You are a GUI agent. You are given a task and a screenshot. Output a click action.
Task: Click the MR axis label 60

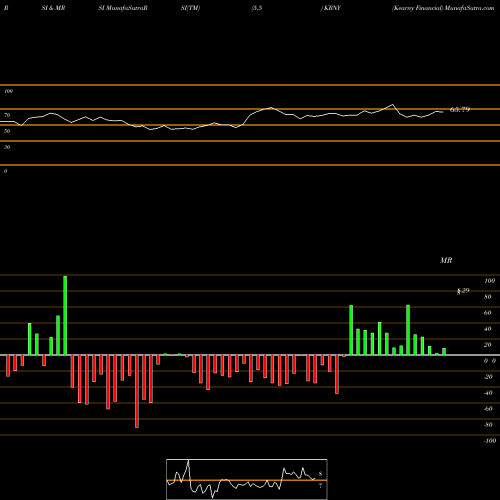[x=488, y=313]
